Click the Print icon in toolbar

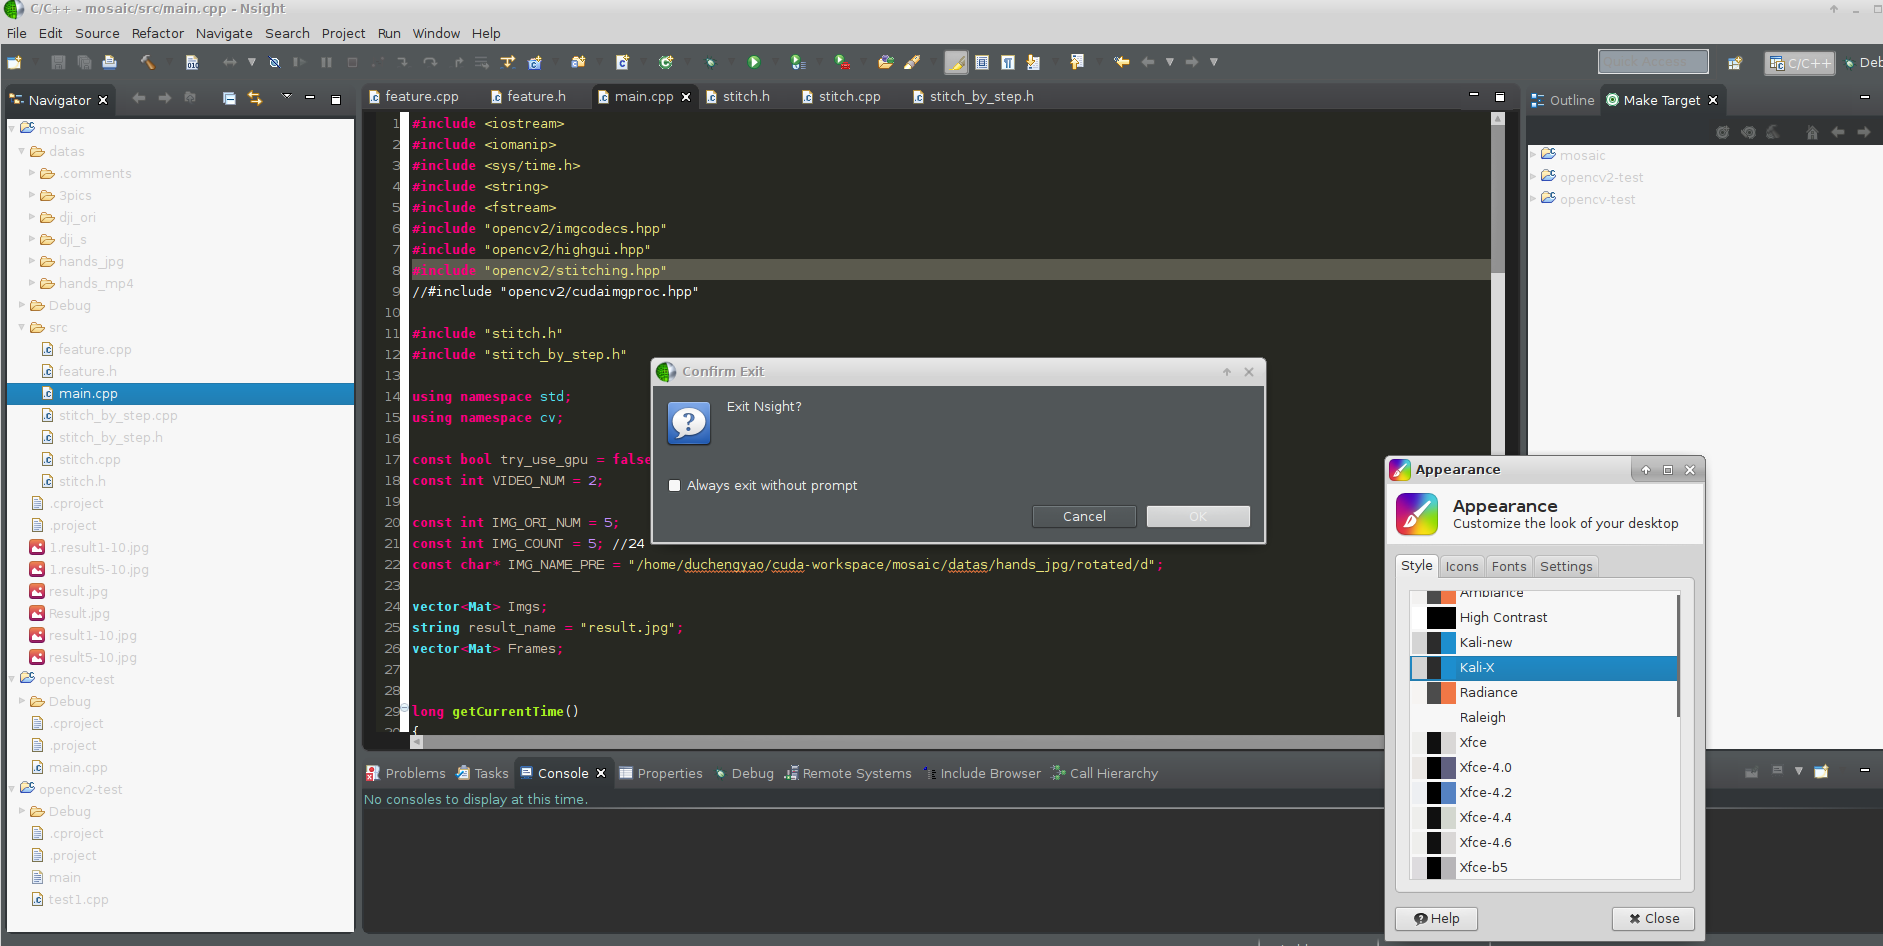coord(110,62)
